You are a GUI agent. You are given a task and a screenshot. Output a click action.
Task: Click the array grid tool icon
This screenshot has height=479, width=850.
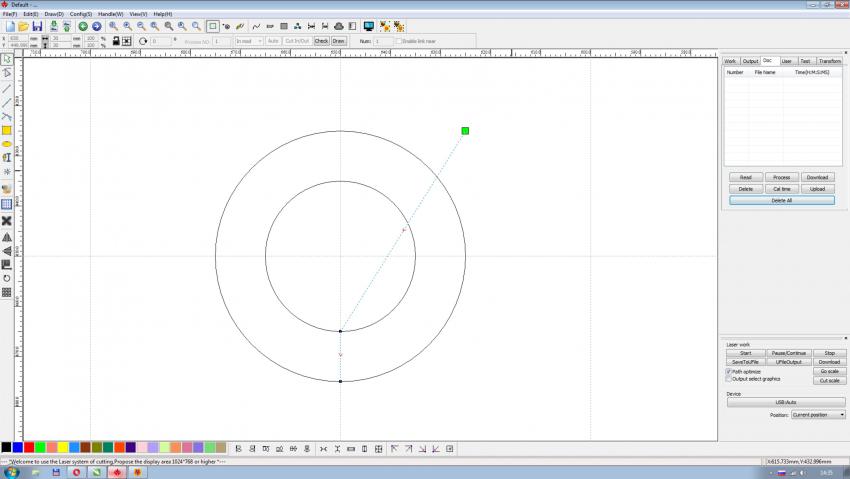click(x=7, y=292)
